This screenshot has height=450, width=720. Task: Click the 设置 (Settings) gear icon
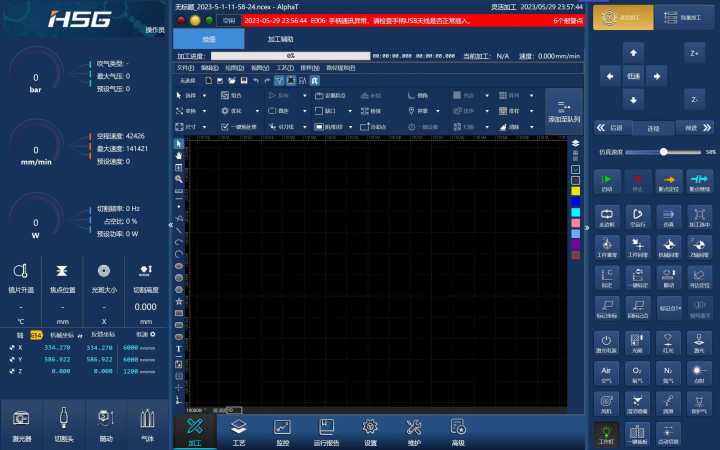point(370,430)
